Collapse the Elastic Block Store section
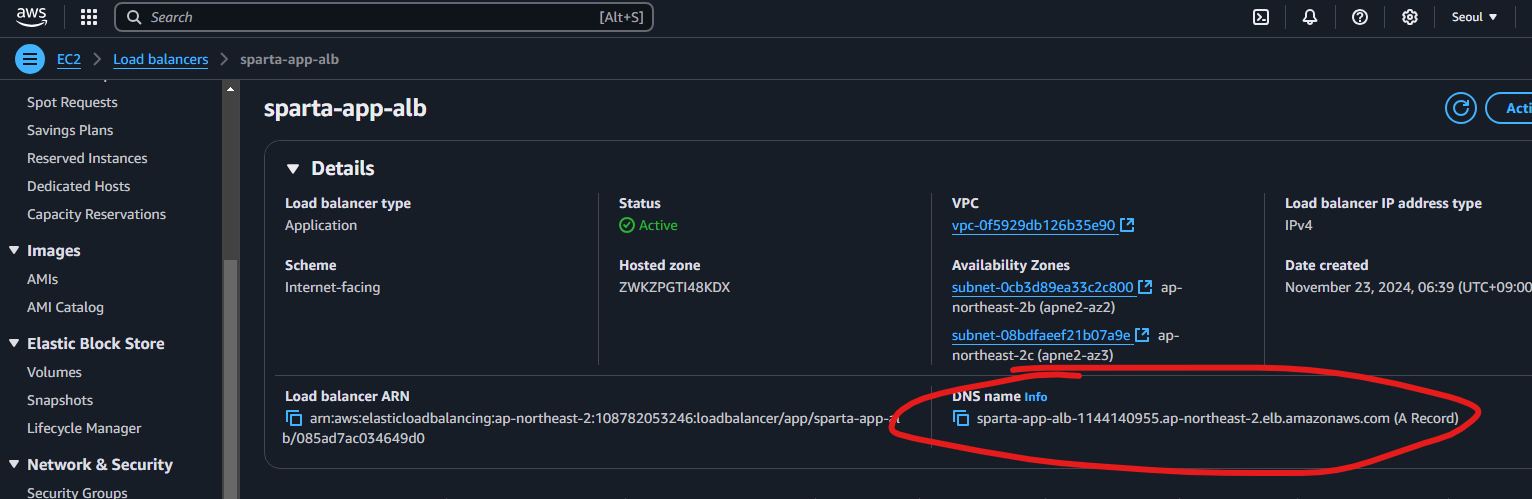1532x499 pixels. tap(14, 343)
